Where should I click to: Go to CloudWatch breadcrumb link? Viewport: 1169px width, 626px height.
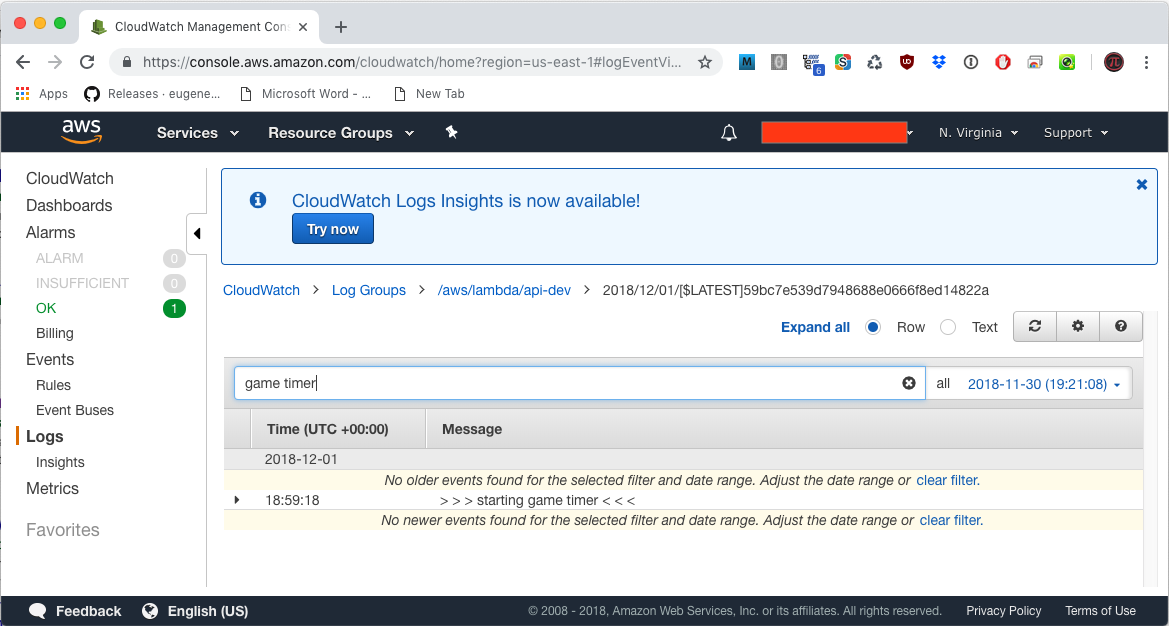coord(262,290)
